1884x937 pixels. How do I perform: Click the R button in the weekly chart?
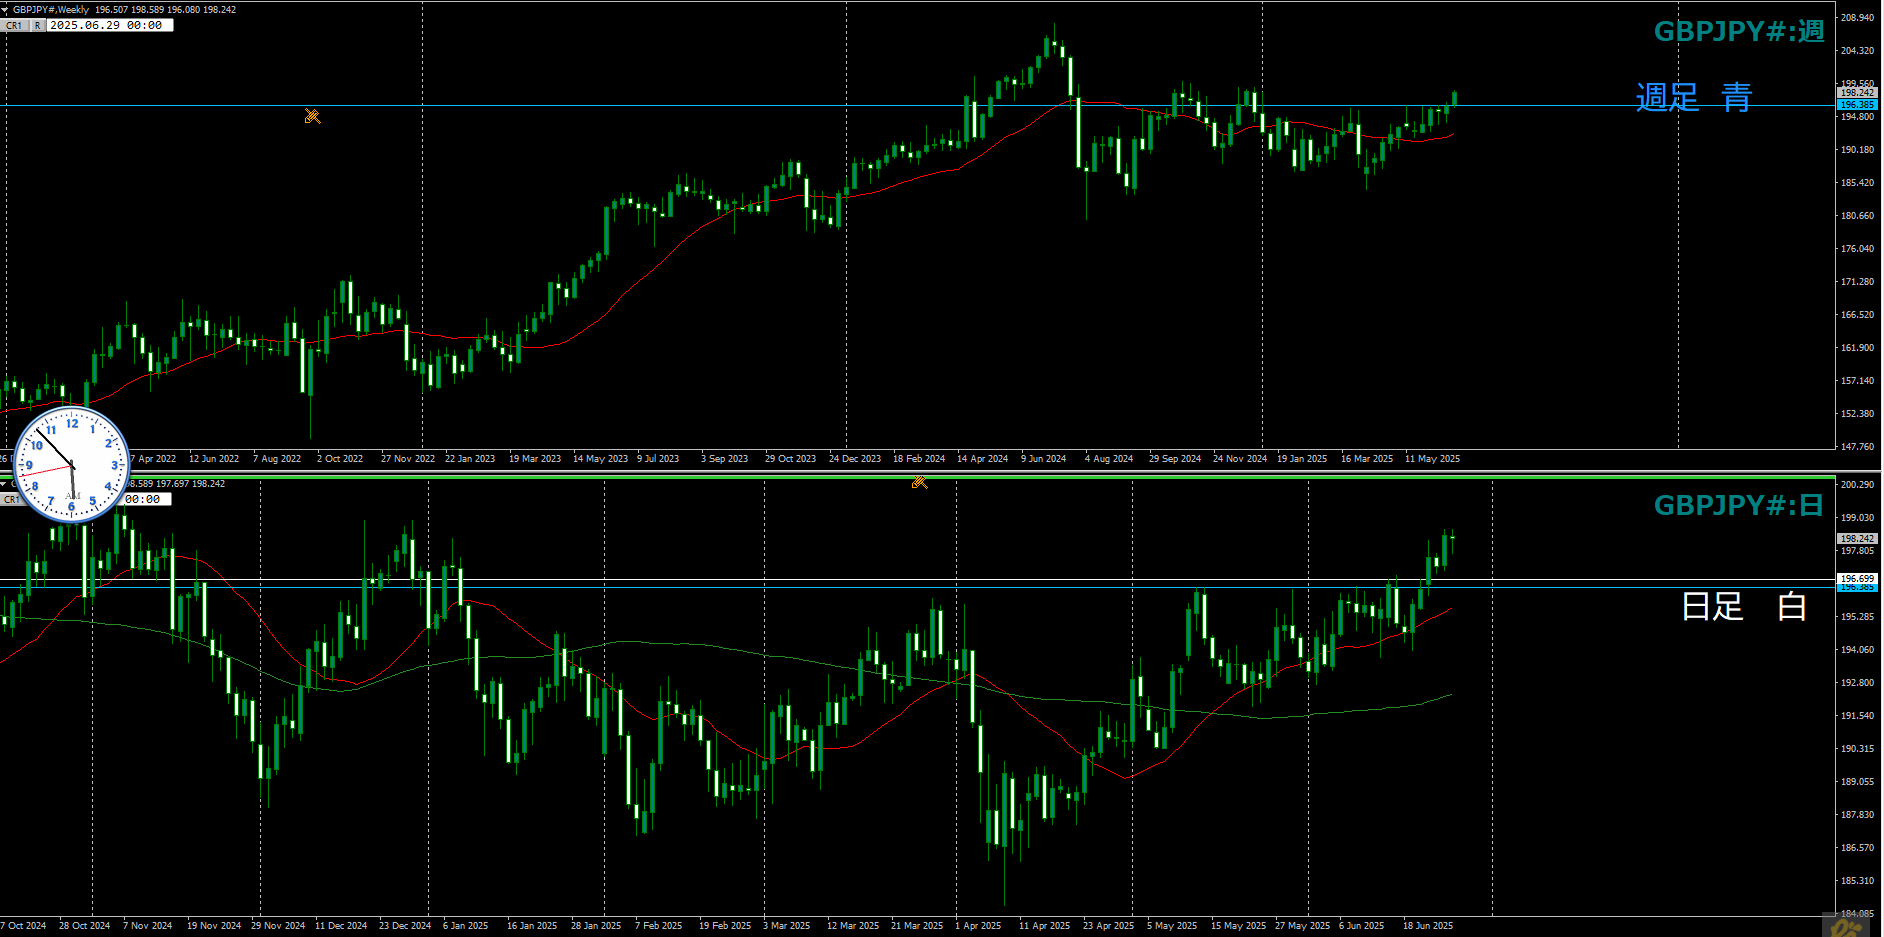tap(38, 26)
